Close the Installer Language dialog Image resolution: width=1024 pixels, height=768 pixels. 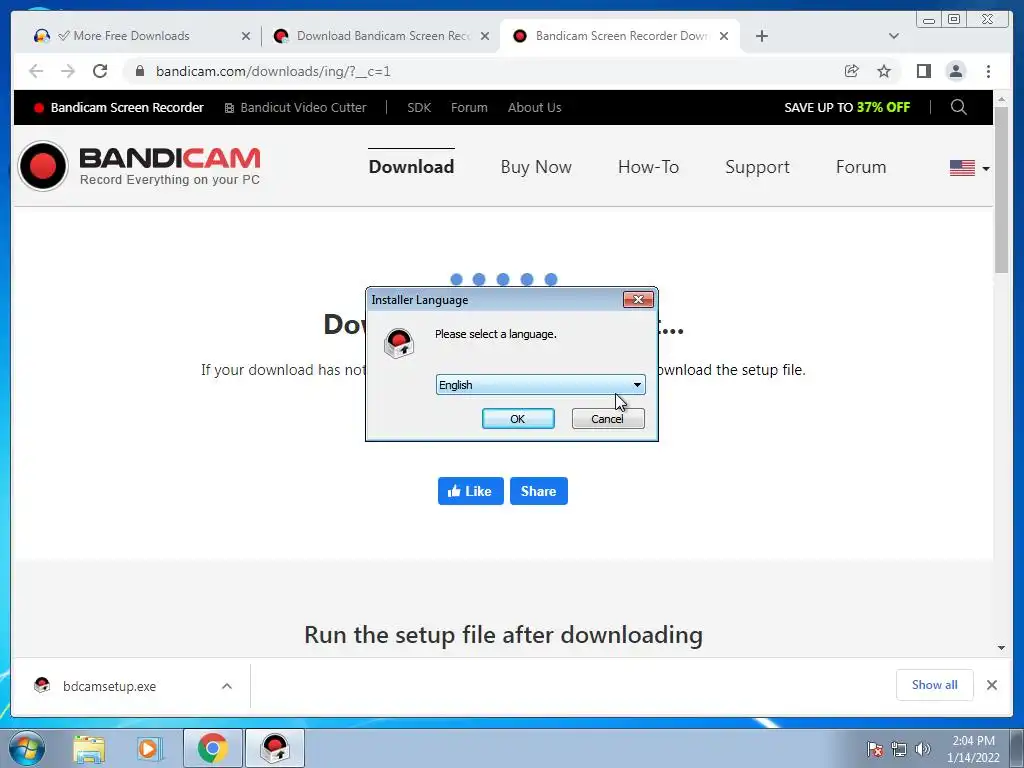pos(638,299)
